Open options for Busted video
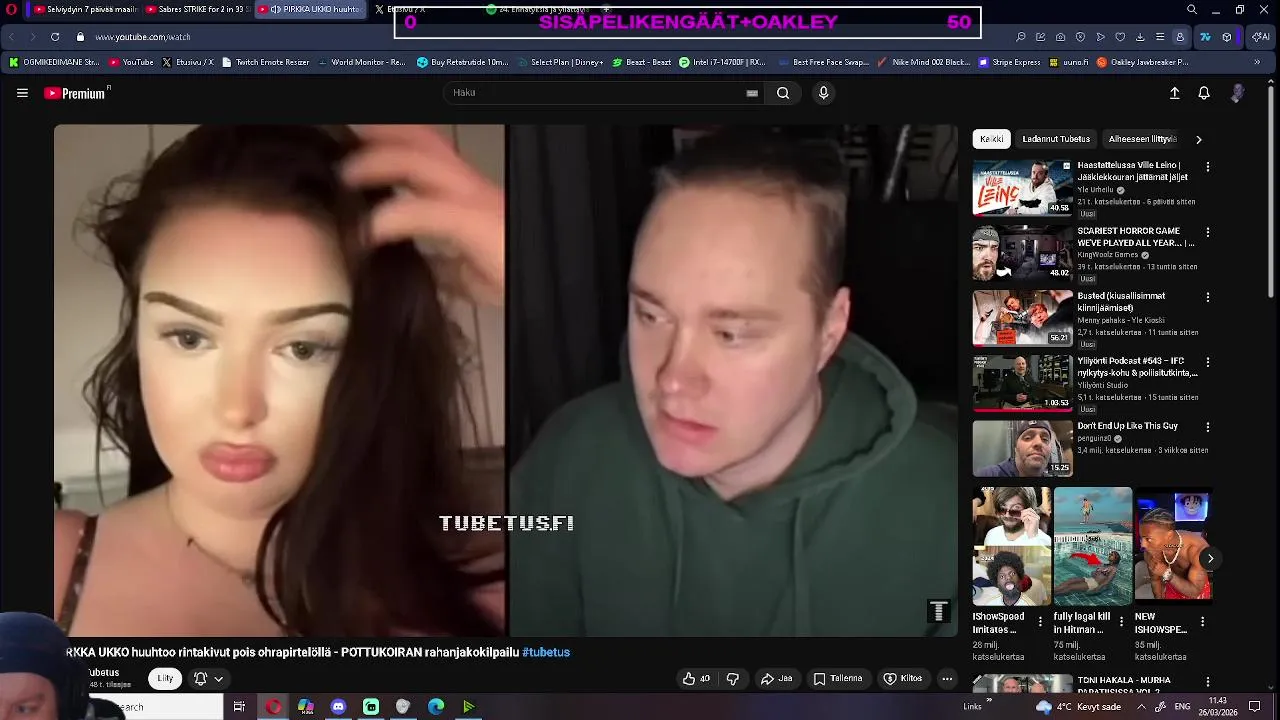 pyautogui.click(x=1208, y=297)
